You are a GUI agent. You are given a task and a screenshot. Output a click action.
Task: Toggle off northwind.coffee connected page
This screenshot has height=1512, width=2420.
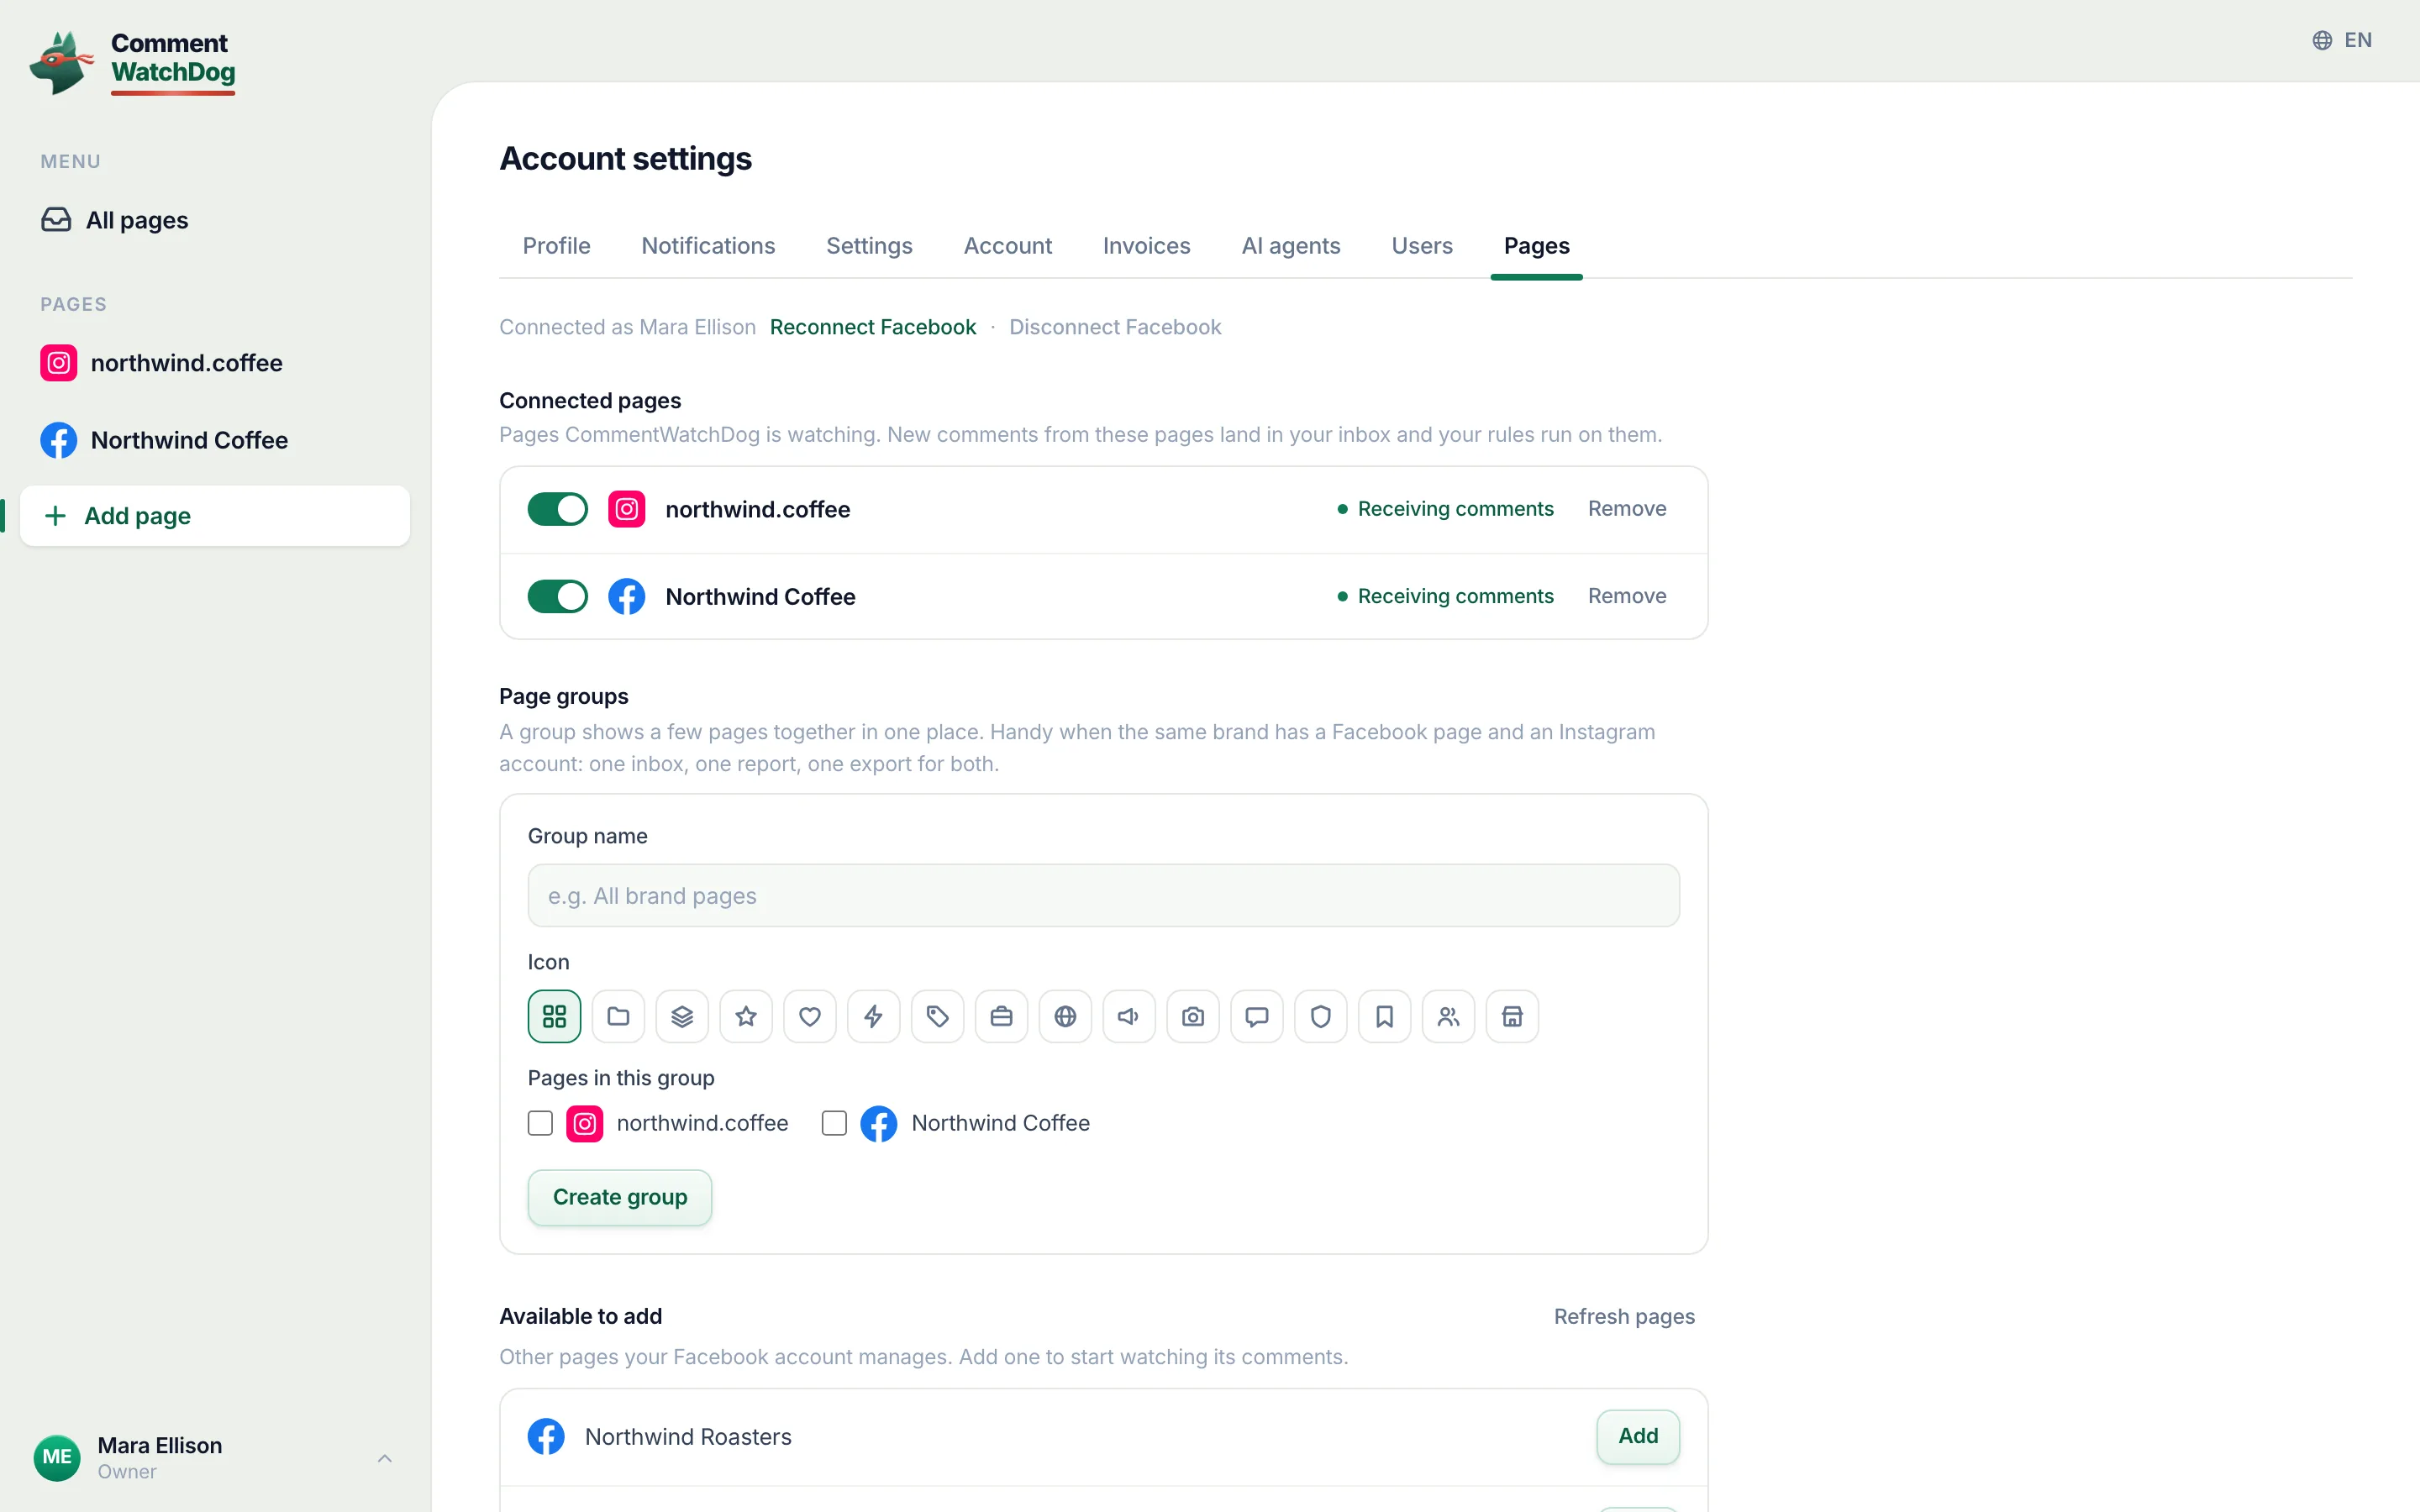tap(558, 509)
